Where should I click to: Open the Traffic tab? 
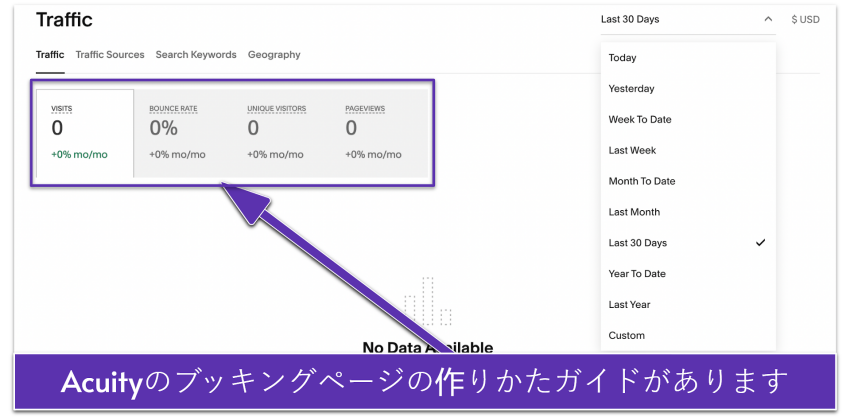[x=50, y=55]
